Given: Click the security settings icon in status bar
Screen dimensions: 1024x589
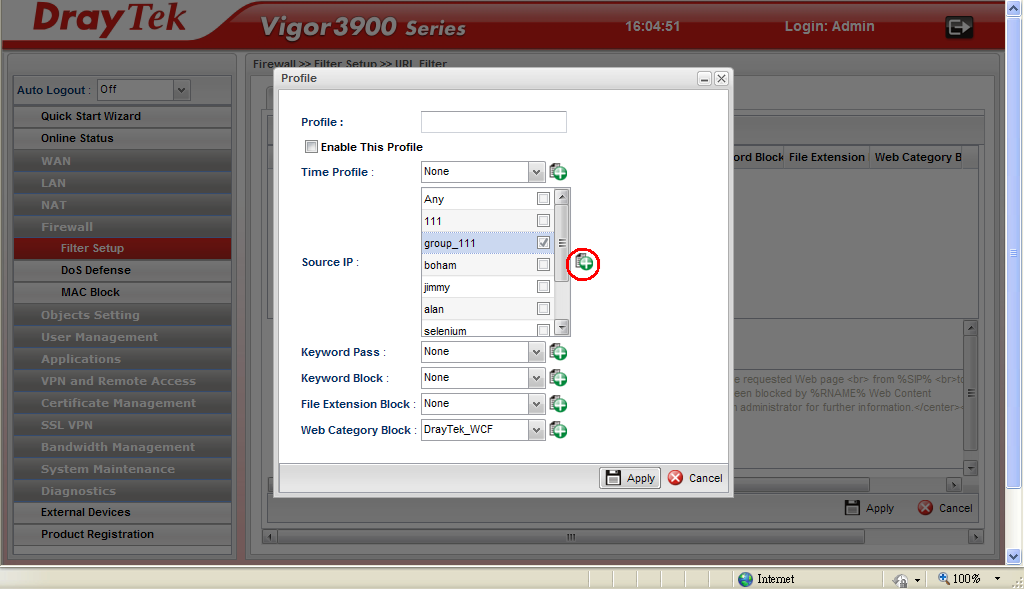Looking at the screenshot, I should (900, 580).
